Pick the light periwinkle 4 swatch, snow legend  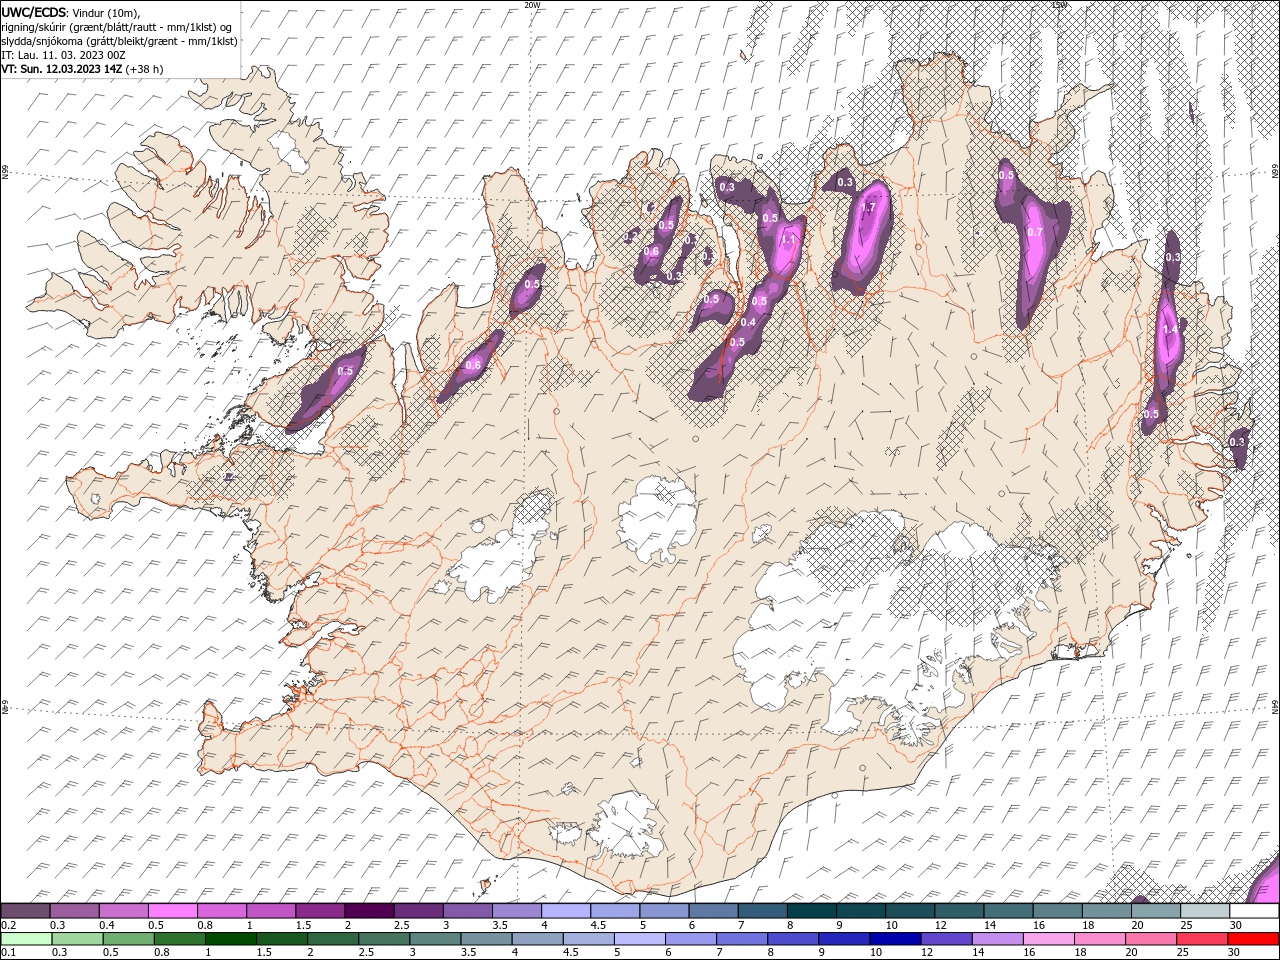pos(565,911)
